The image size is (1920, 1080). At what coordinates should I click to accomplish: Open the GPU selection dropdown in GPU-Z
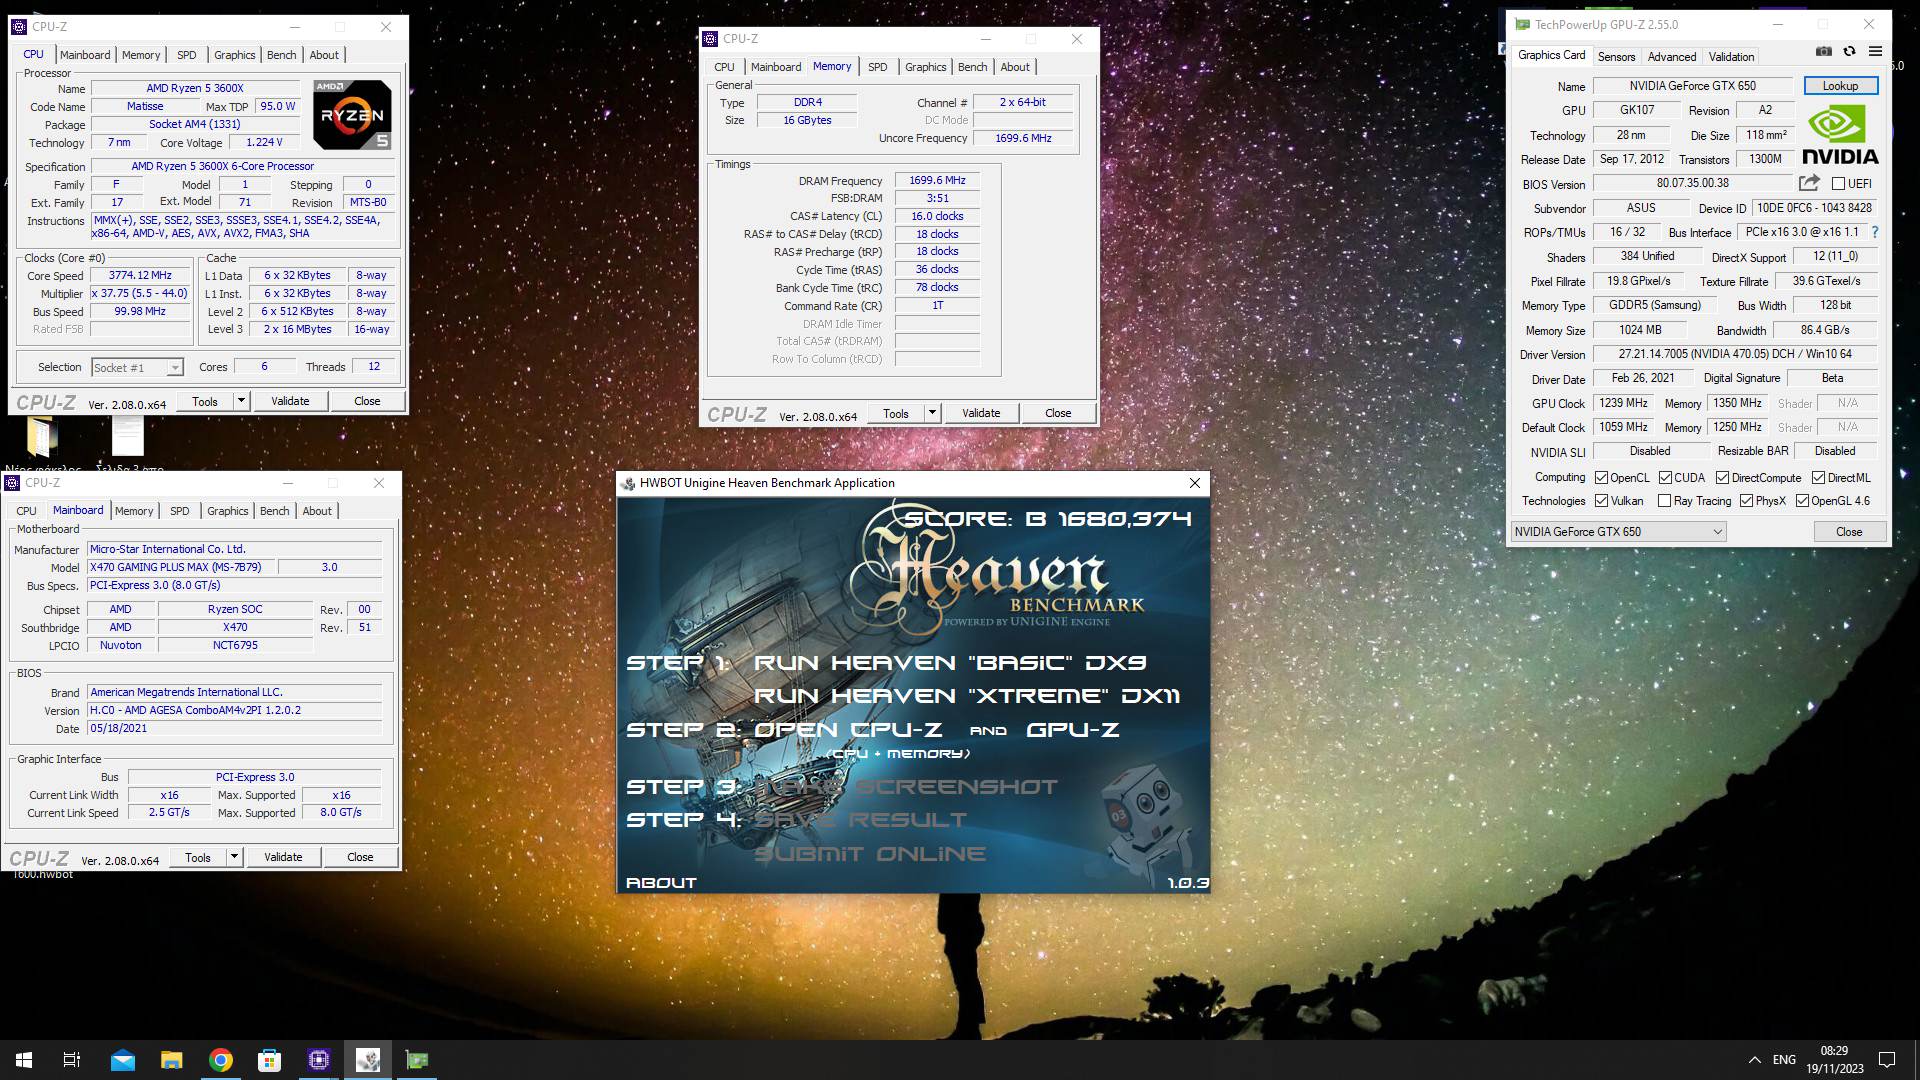[1618, 532]
